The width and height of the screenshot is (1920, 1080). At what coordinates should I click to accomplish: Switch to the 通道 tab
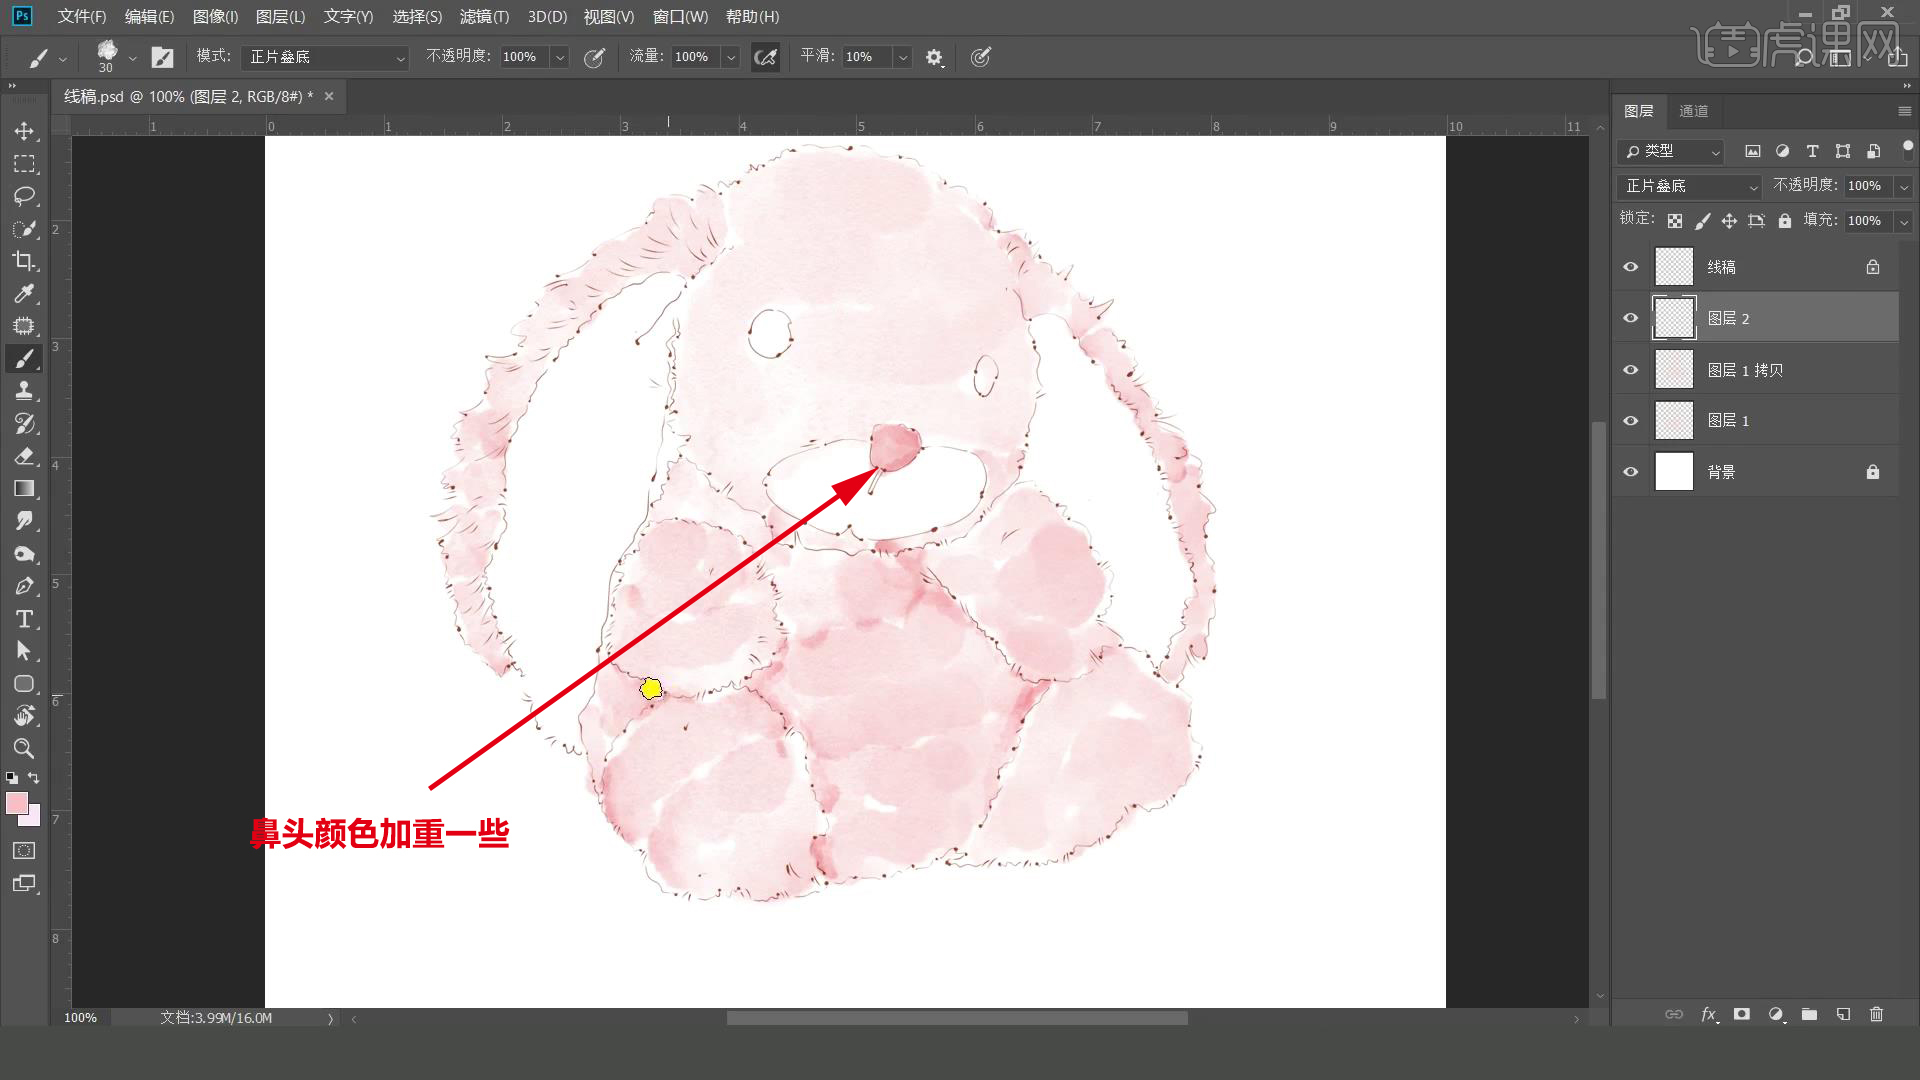tap(1693, 111)
